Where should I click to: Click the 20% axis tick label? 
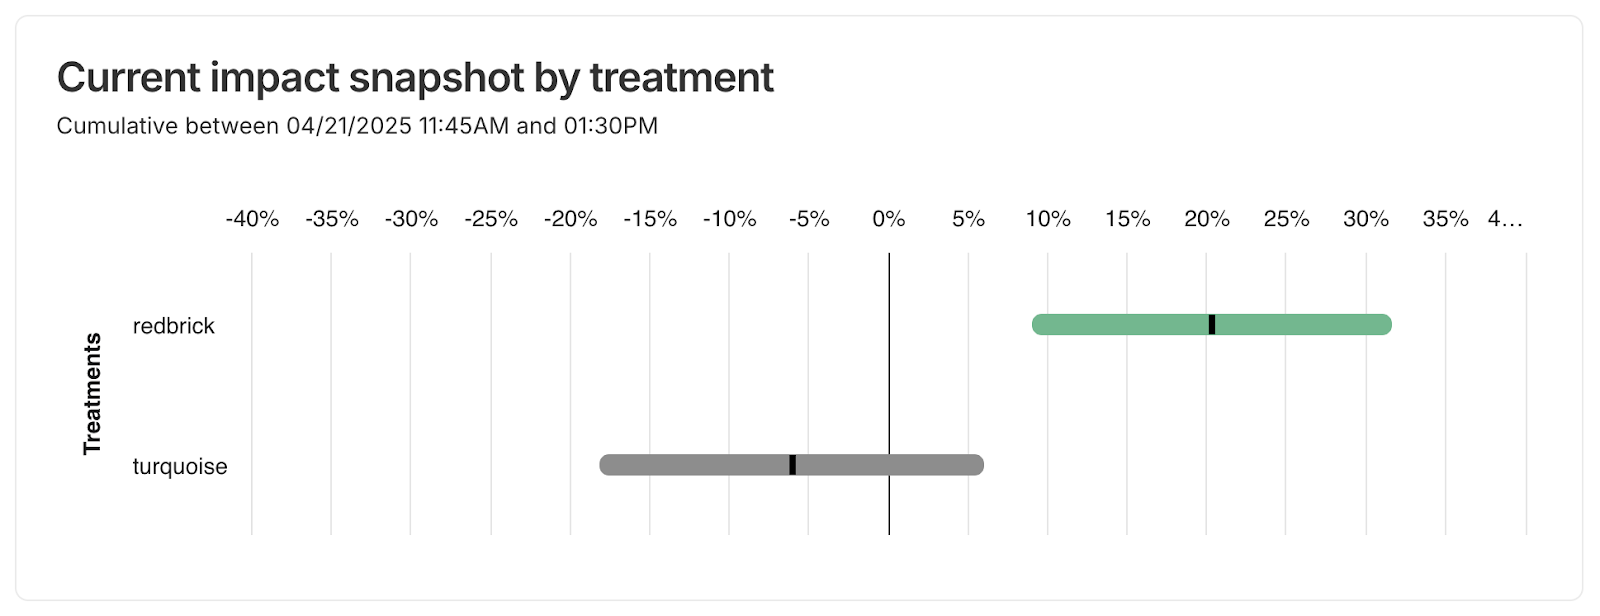point(1207,219)
